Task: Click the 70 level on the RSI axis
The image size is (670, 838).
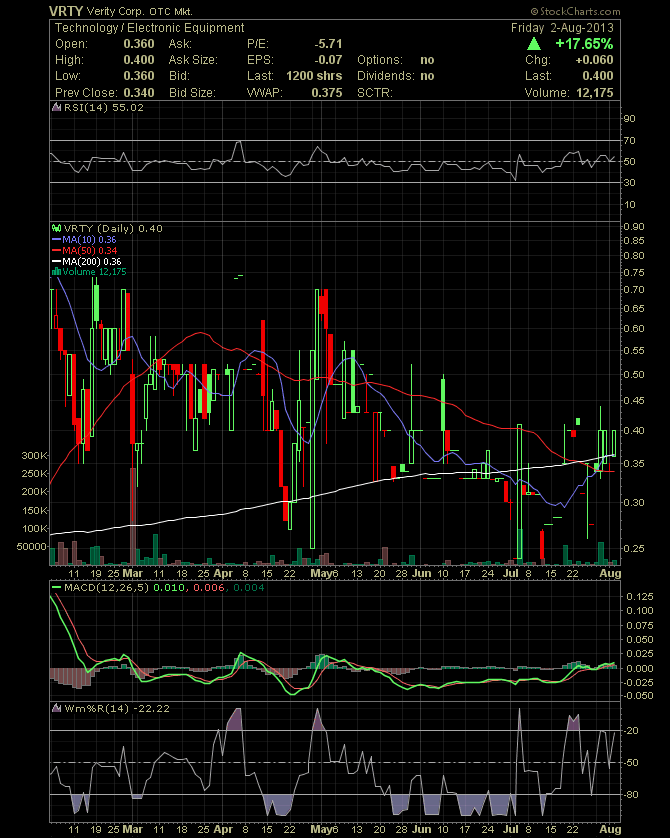Action: click(629, 141)
